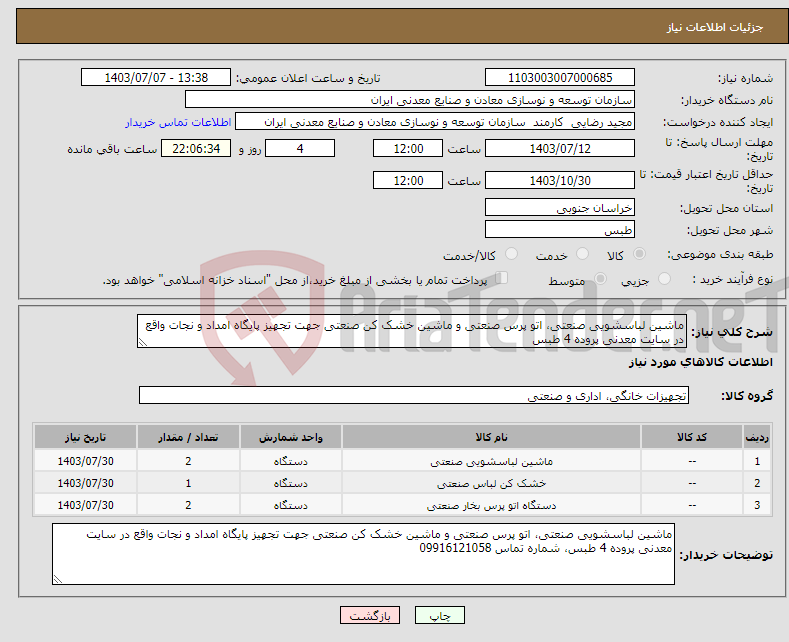789x642 pixels.
Task: Click the item name دستگاه اتو پرس بخار صنعتی
Action: coord(491,505)
